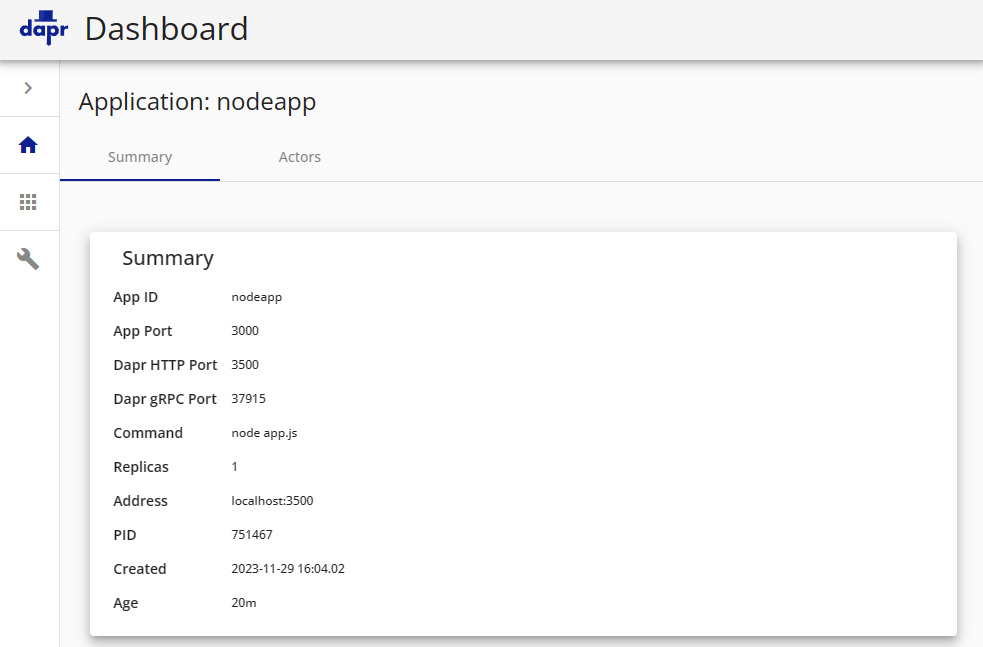Select the App ID value 'nodeapp'
The width and height of the screenshot is (983, 647).
tap(256, 297)
